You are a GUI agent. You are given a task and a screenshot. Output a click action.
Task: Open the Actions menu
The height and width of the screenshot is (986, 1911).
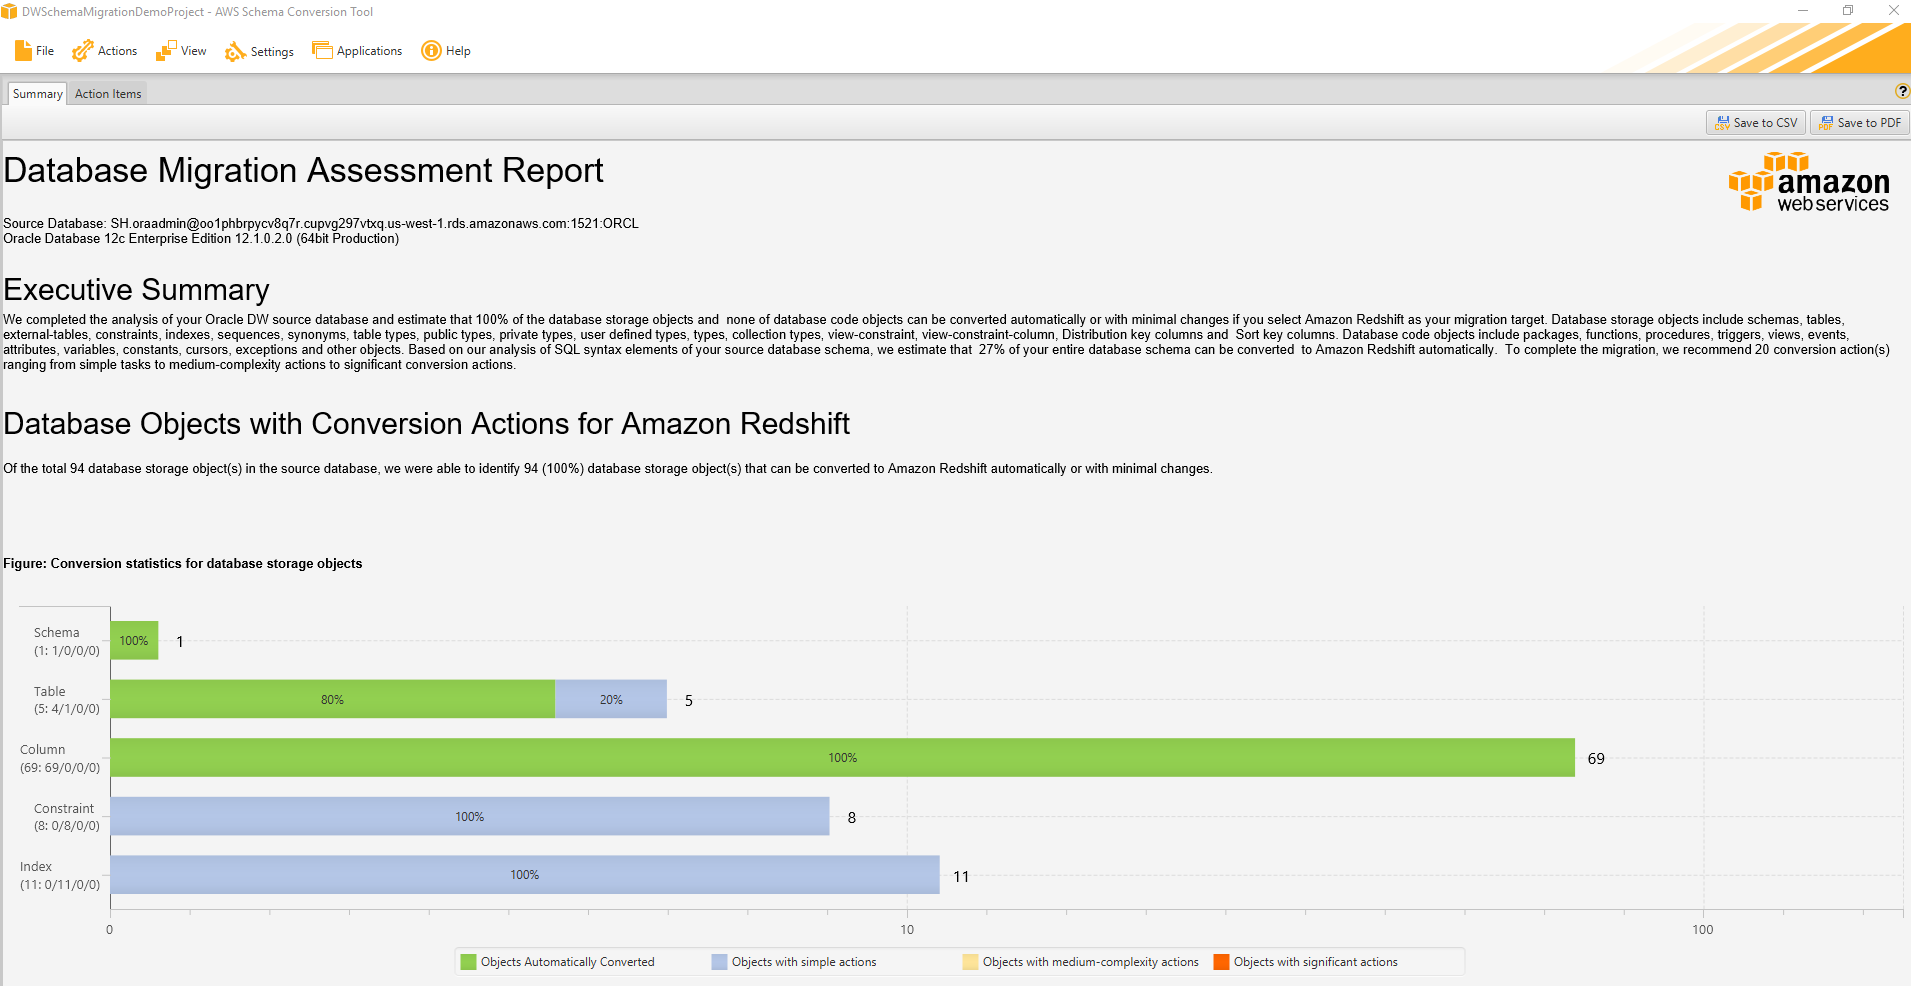pyautogui.click(x=105, y=51)
